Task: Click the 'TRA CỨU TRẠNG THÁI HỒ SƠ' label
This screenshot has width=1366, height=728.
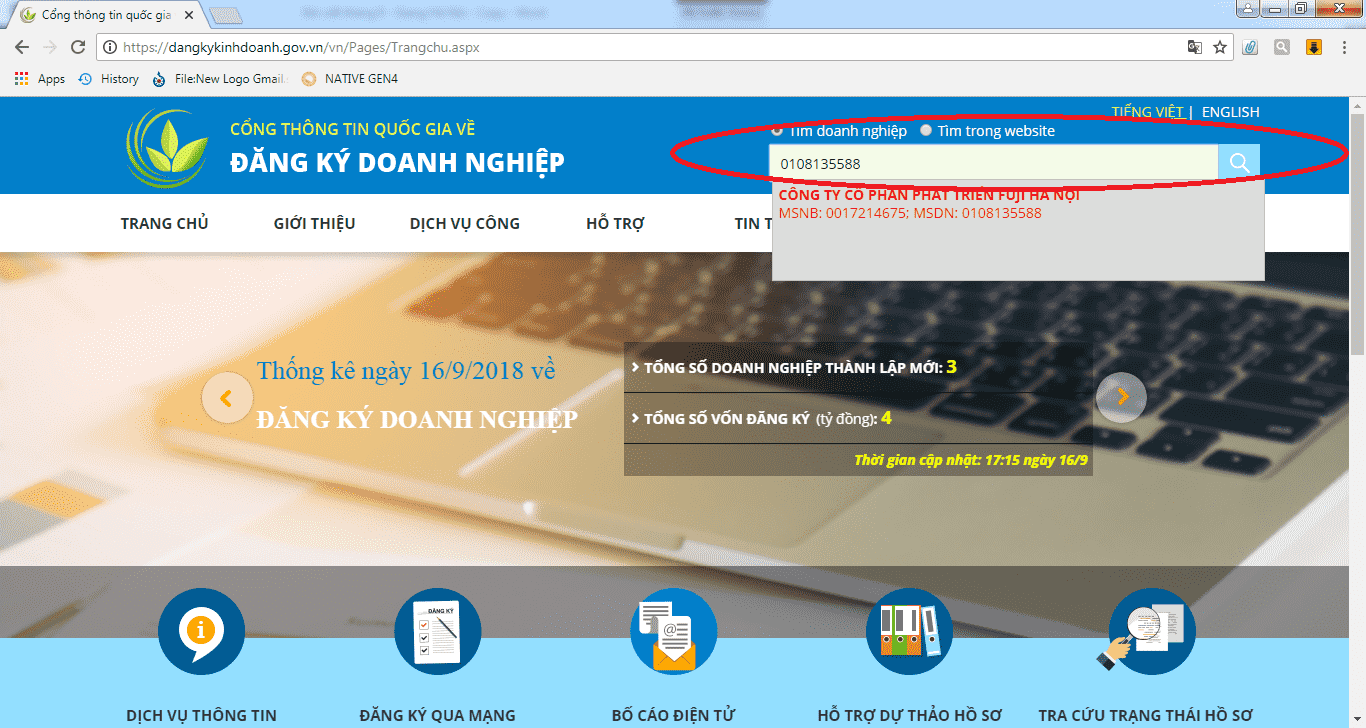Action: tap(1145, 715)
